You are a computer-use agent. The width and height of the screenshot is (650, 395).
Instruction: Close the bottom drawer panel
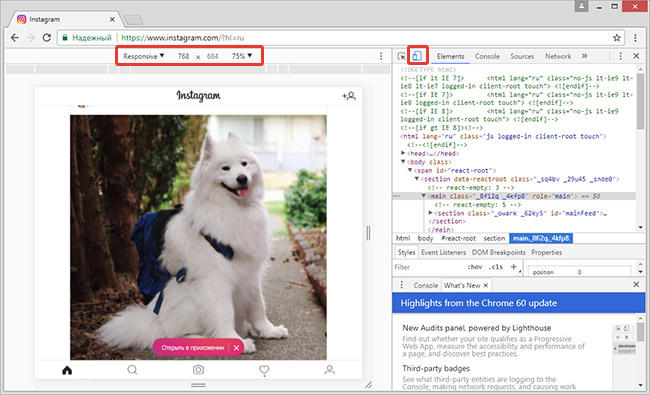click(x=636, y=285)
